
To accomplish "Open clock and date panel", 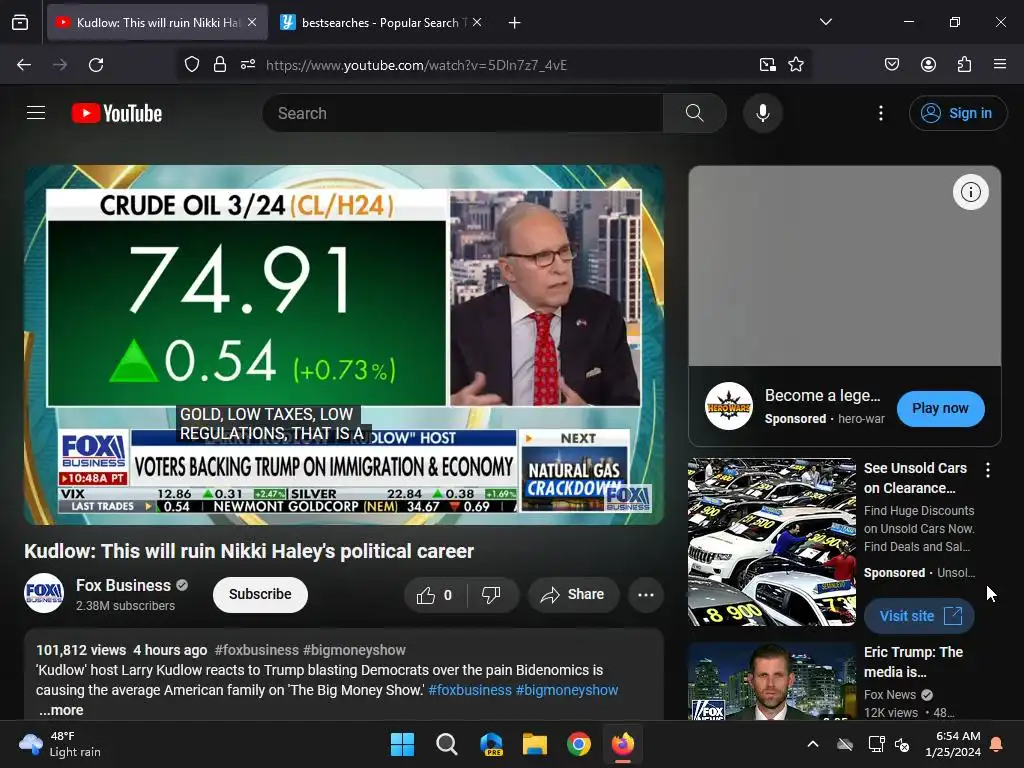I will coord(953,744).
